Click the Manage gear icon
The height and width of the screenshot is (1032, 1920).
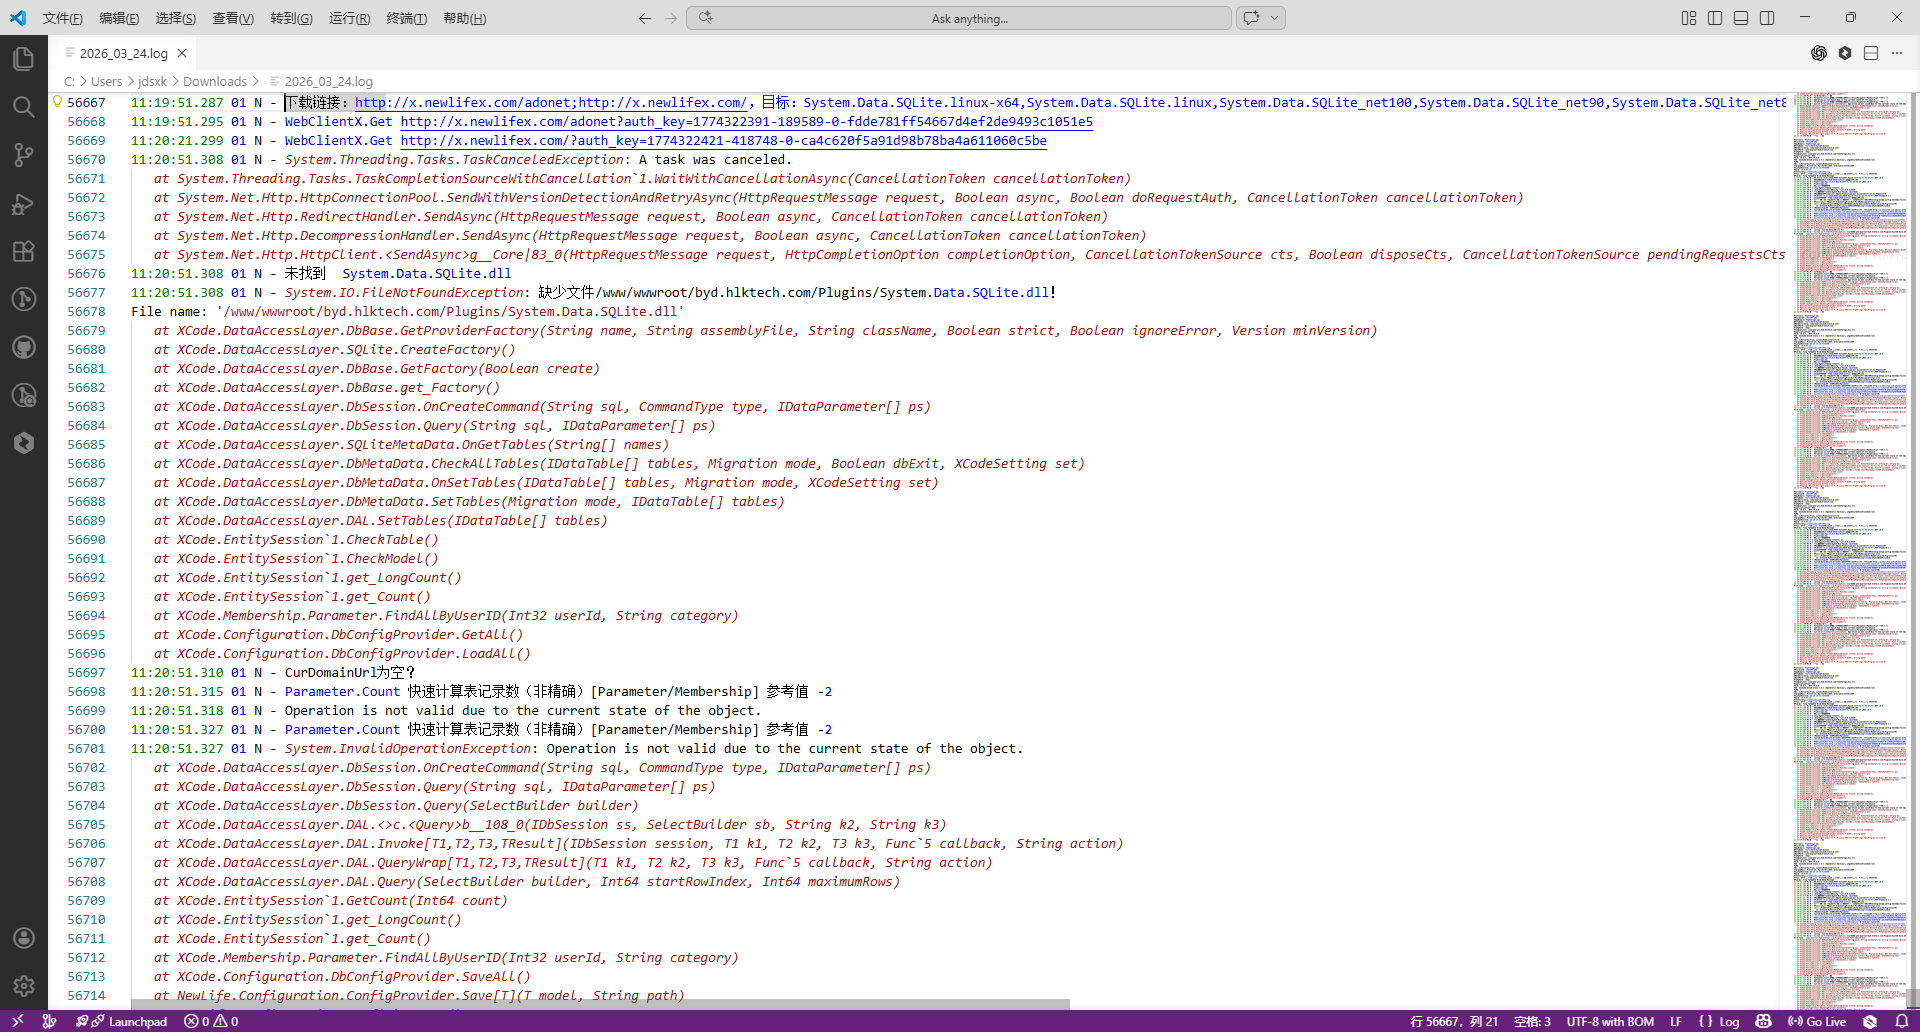pyautogui.click(x=24, y=986)
